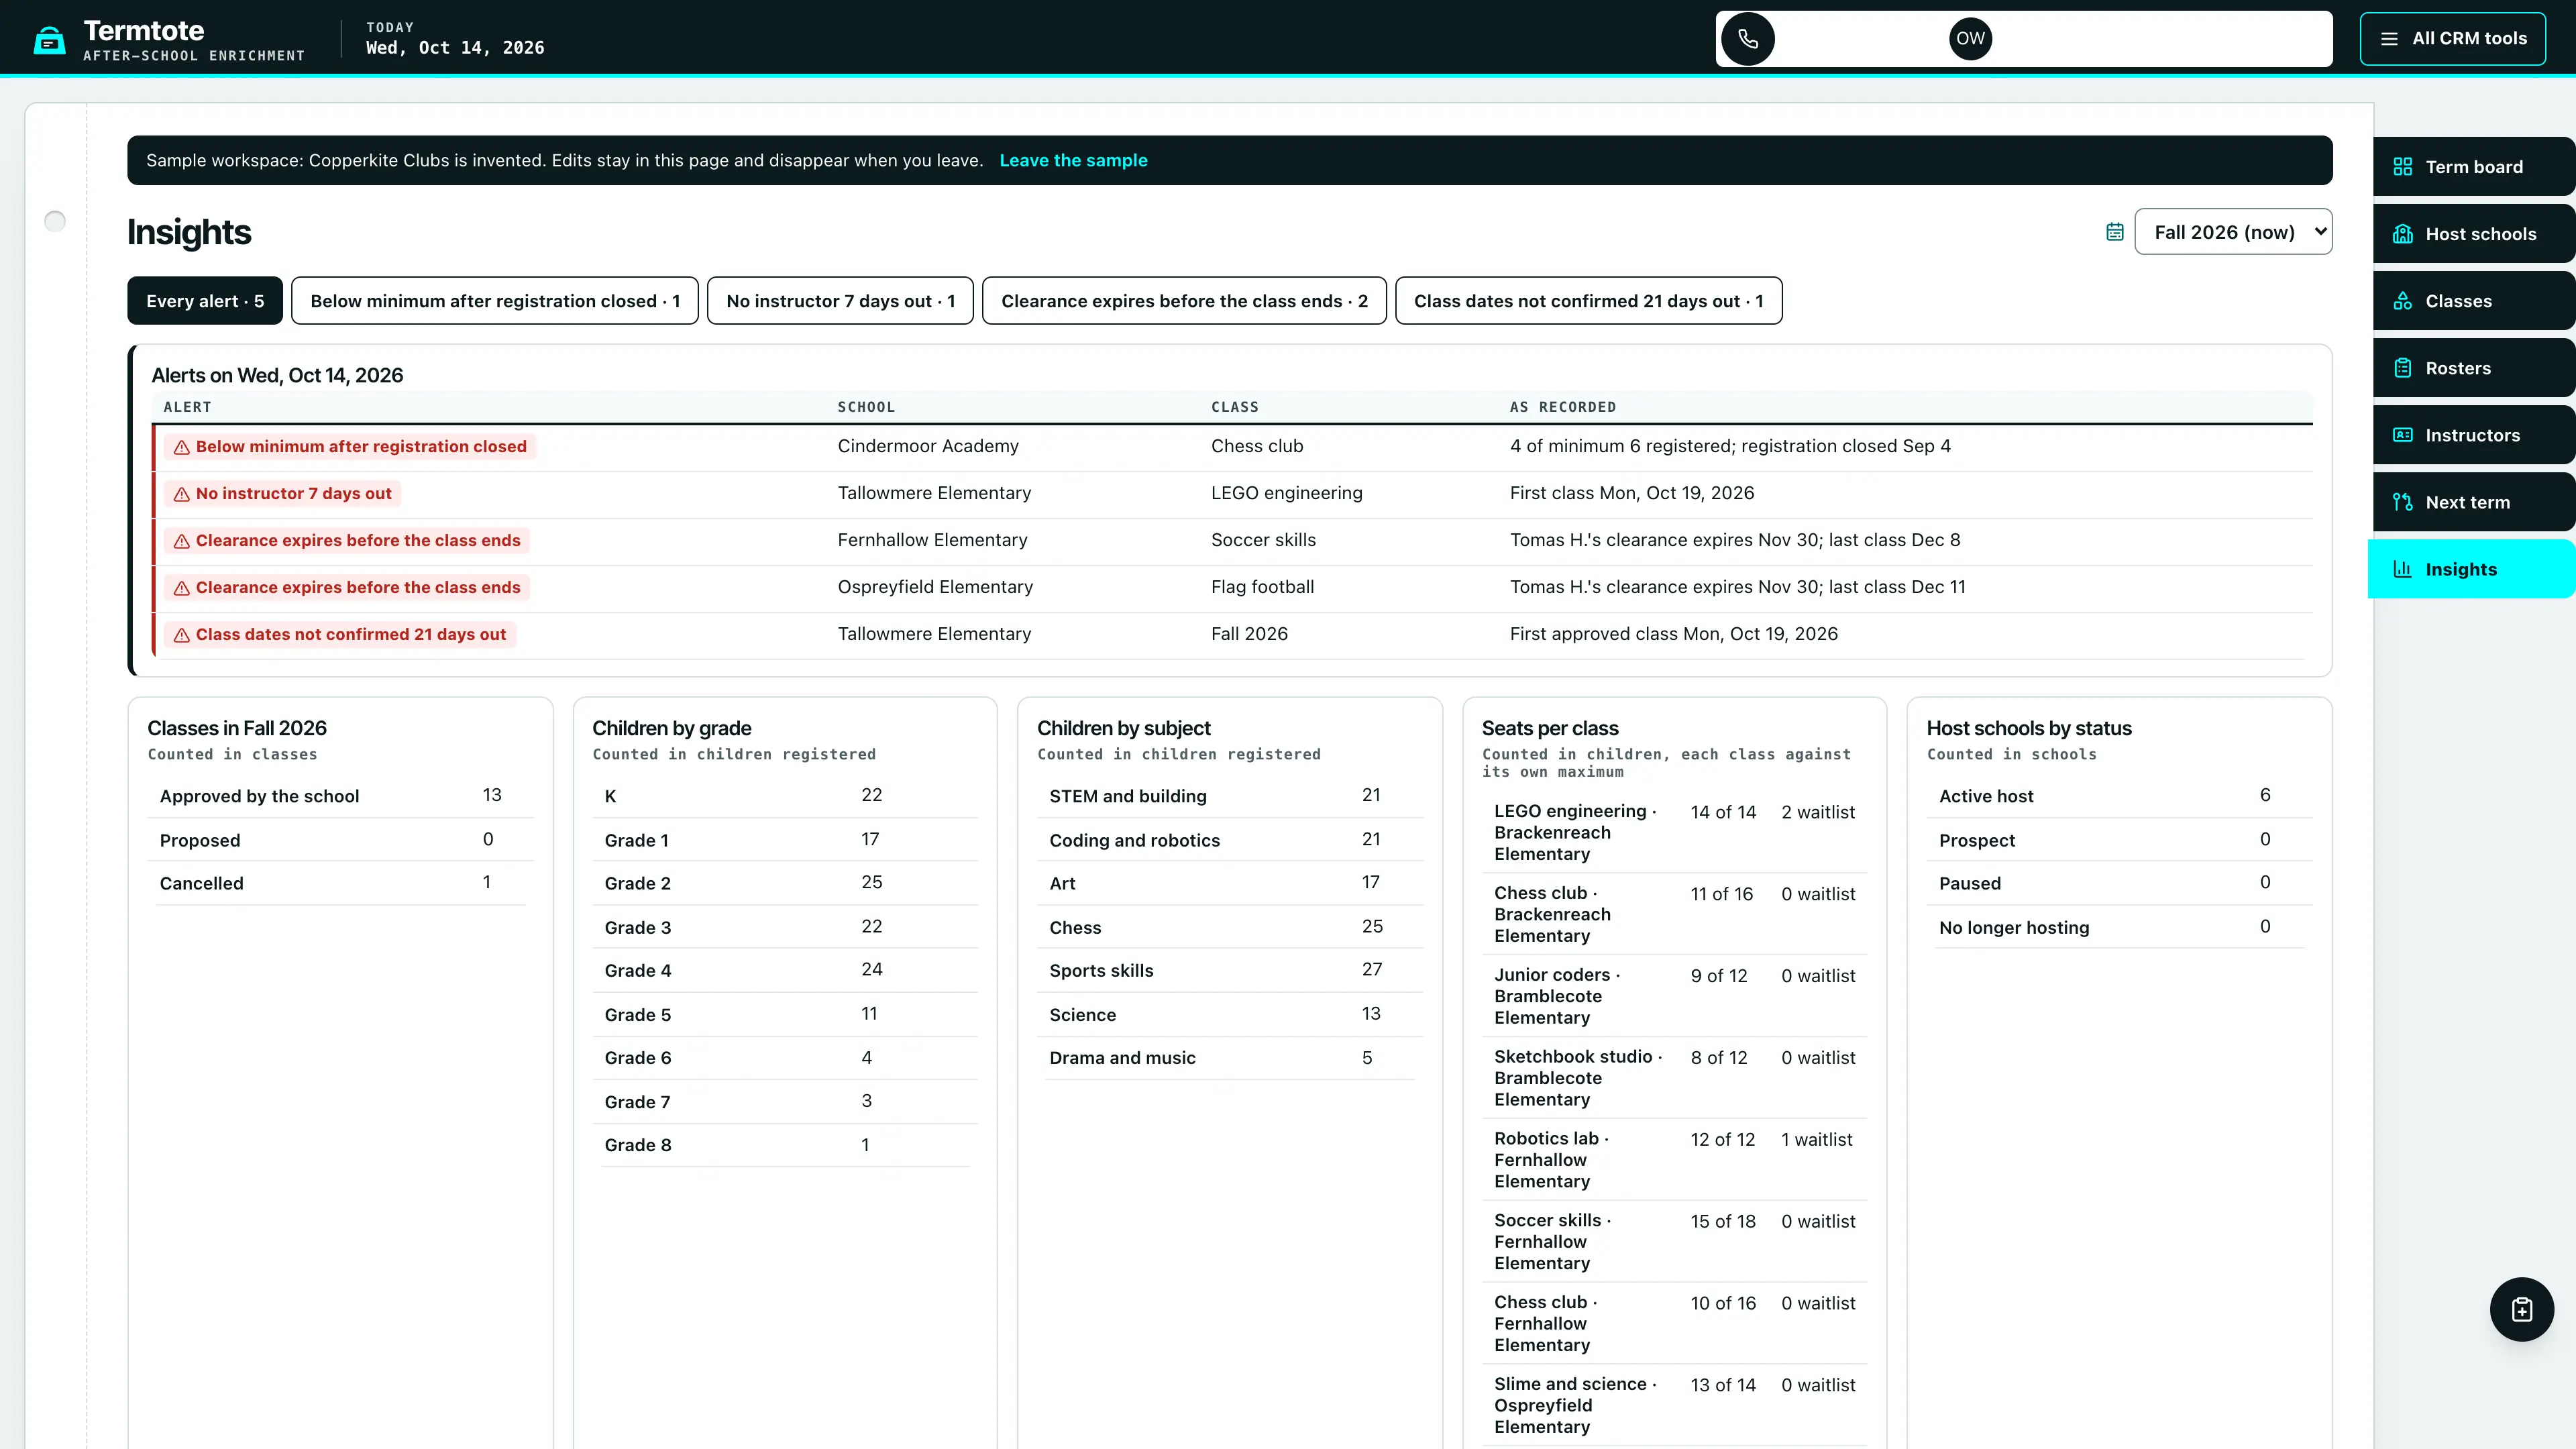Click the calendar icon beside the term selector

[2114, 232]
